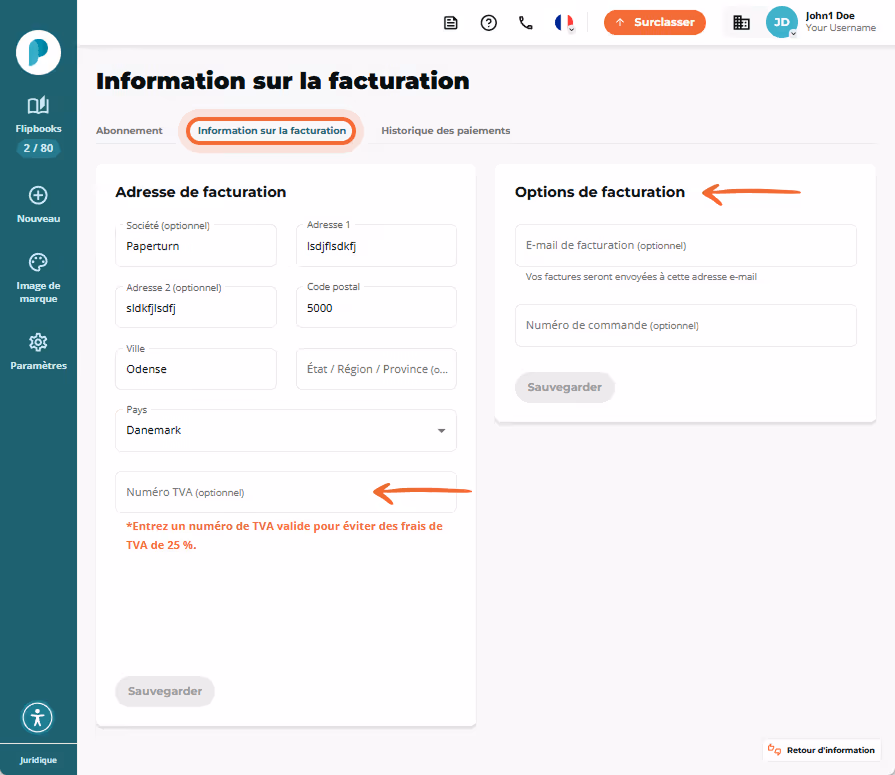Click the Numéro TVA input field

[286, 492]
